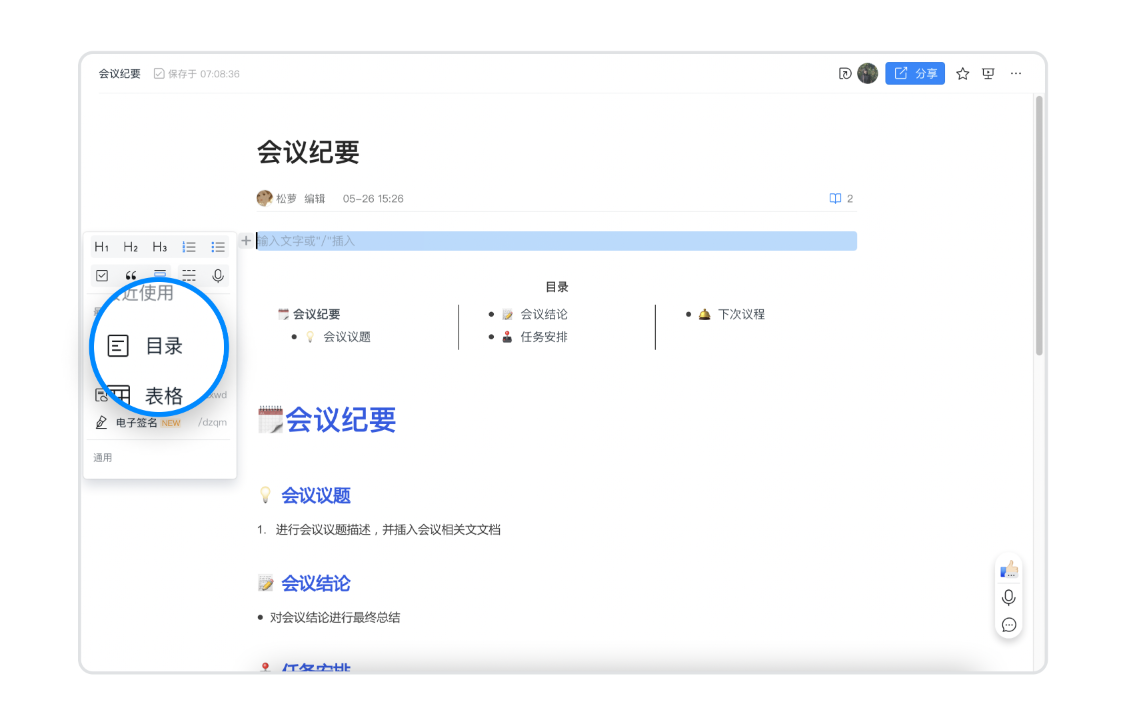Insert a bulleted list block
The width and height of the screenshot is (1125, 726).
point(218,246)
